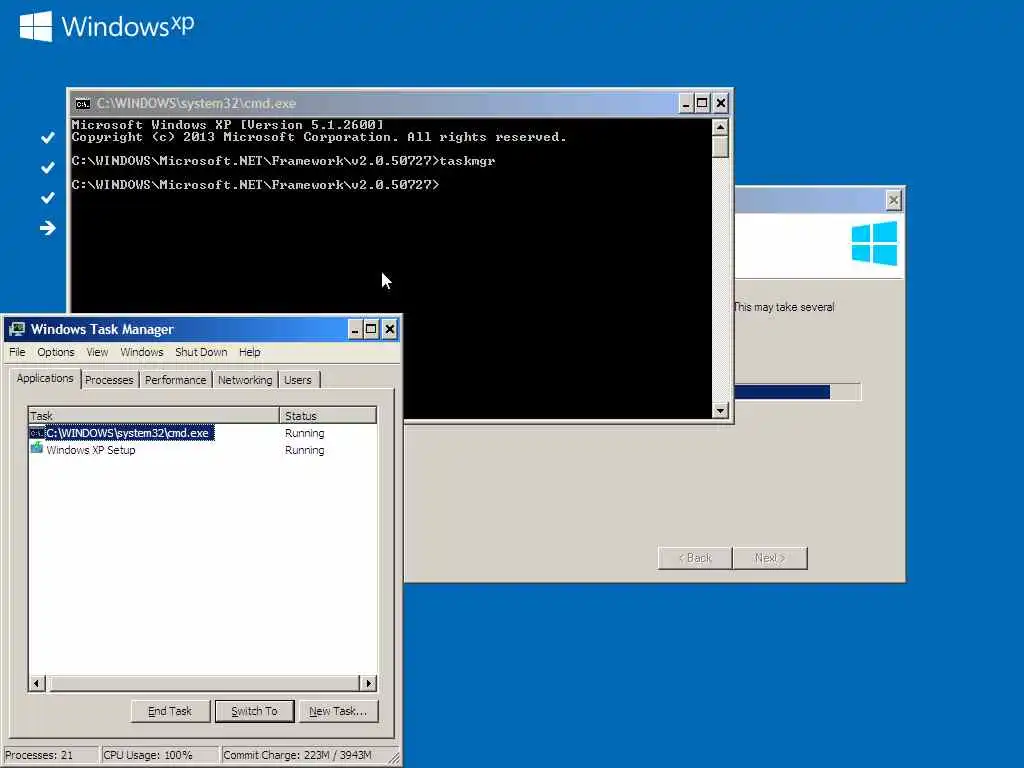This screenshot has height=768, width=1024.
Task: Click the Task Manager title bar icon
Action: [x=17, y=329]
